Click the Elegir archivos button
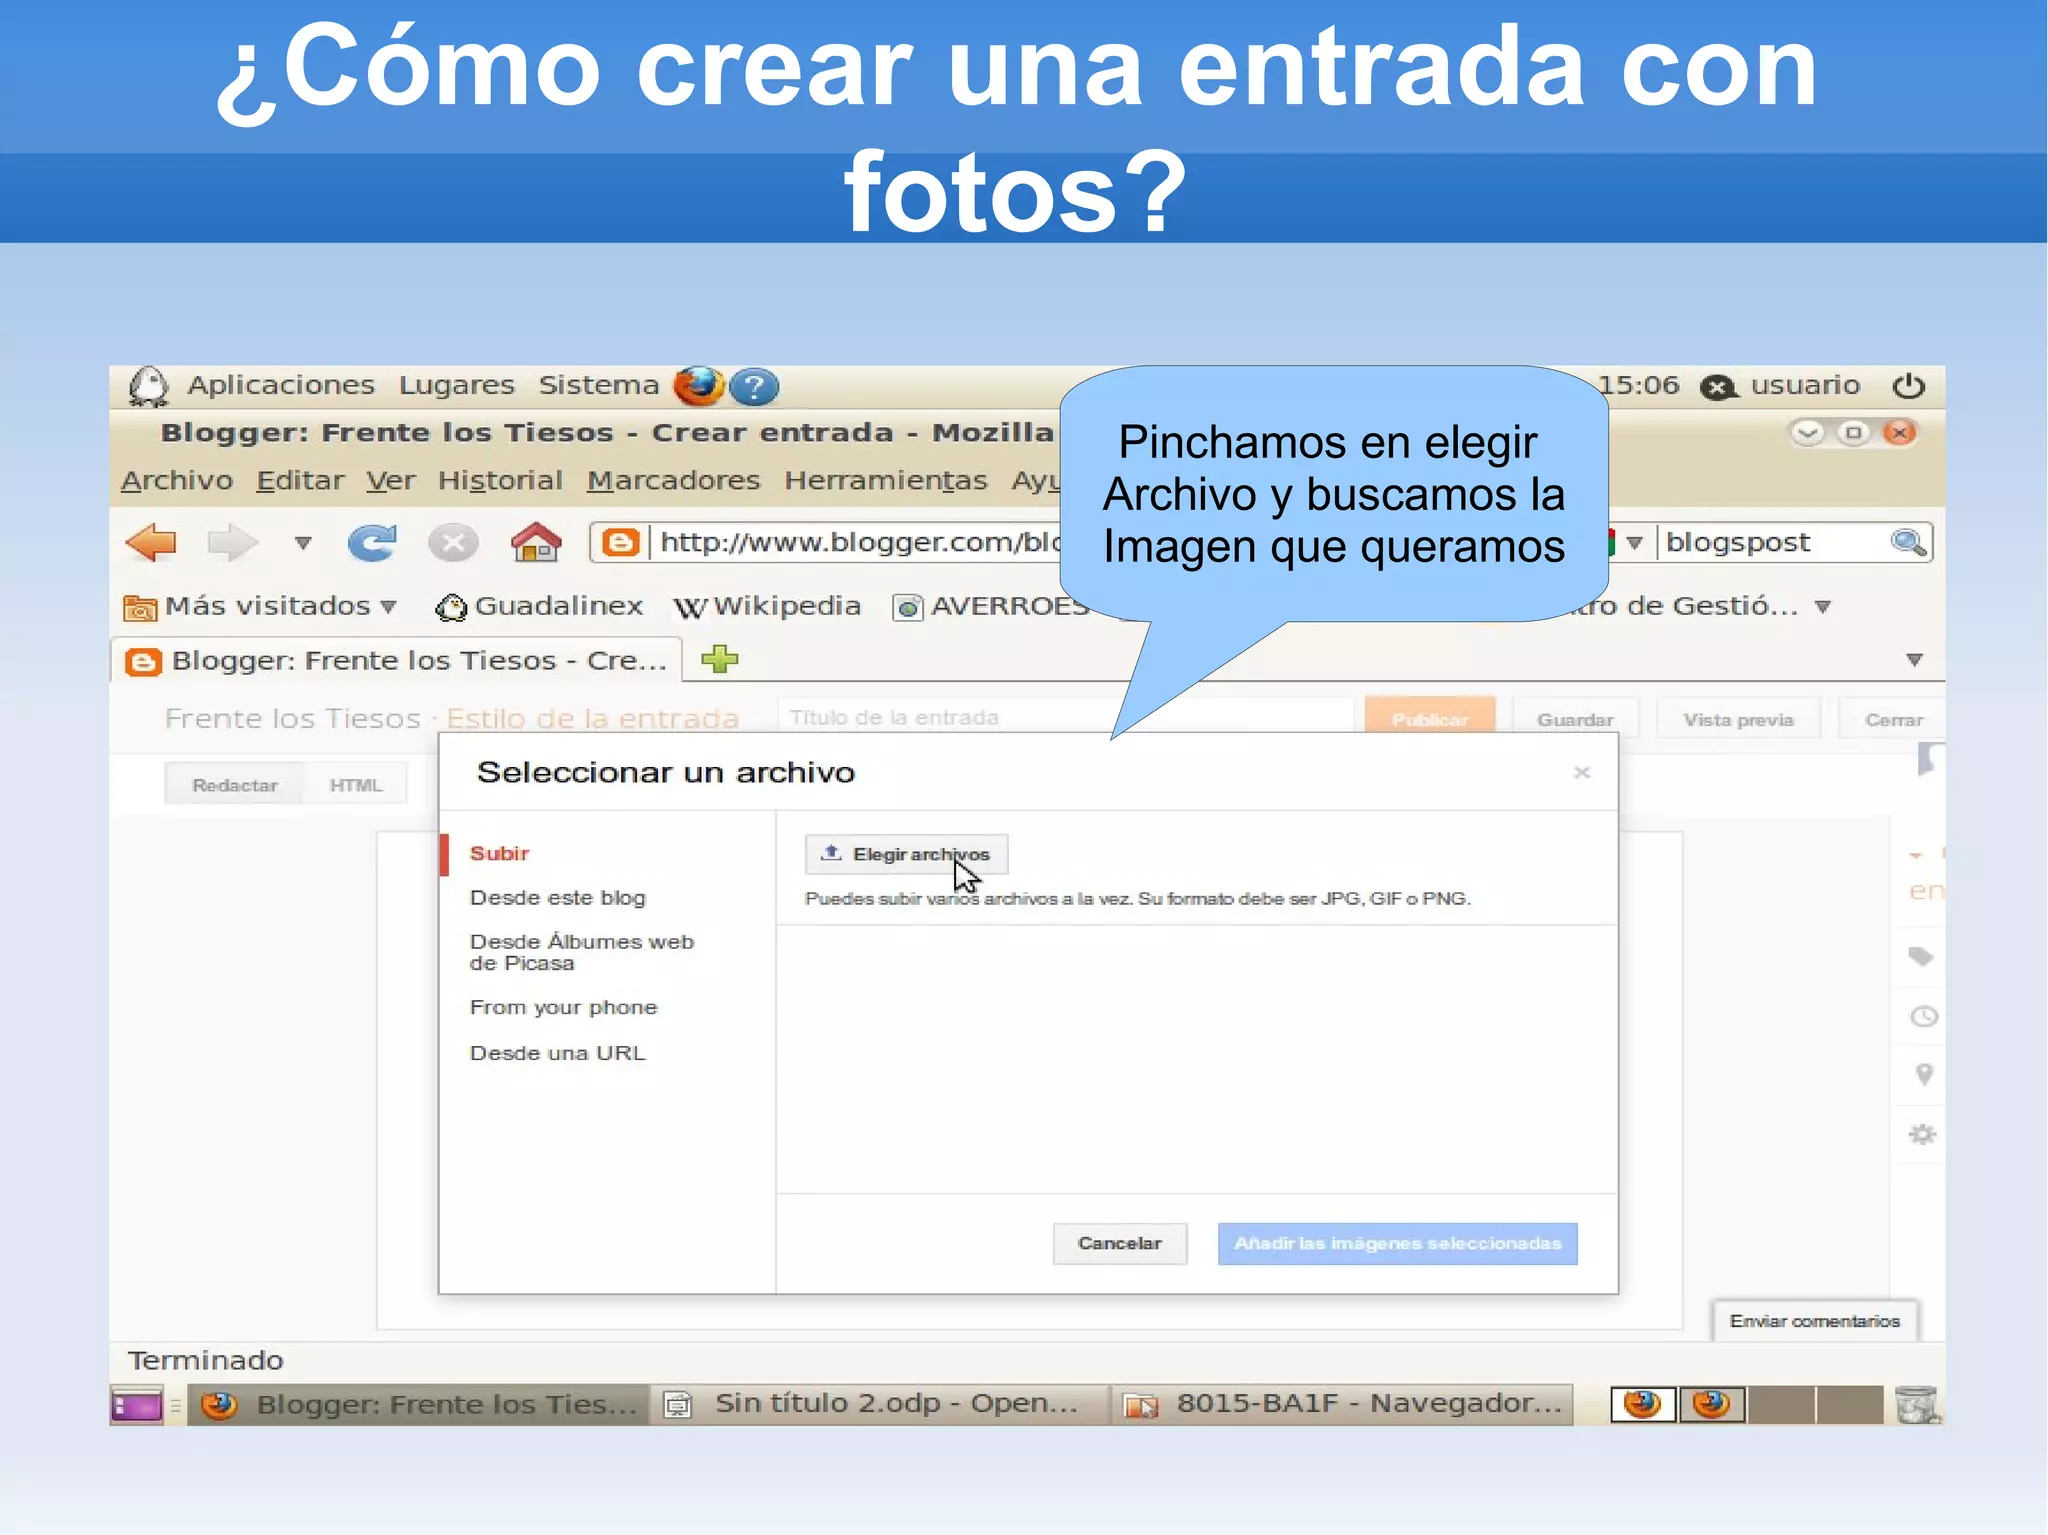Image resolution: width=2048 pixels, height=1535 pixels. (906, 854)
